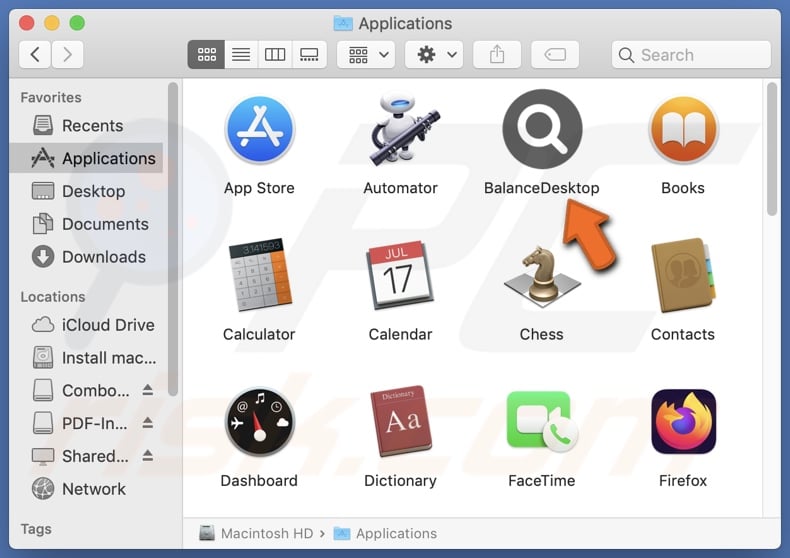The height and width of the screenshot is (558, 790).
Task: Click the App Store name label
Action: click(259, 188)
